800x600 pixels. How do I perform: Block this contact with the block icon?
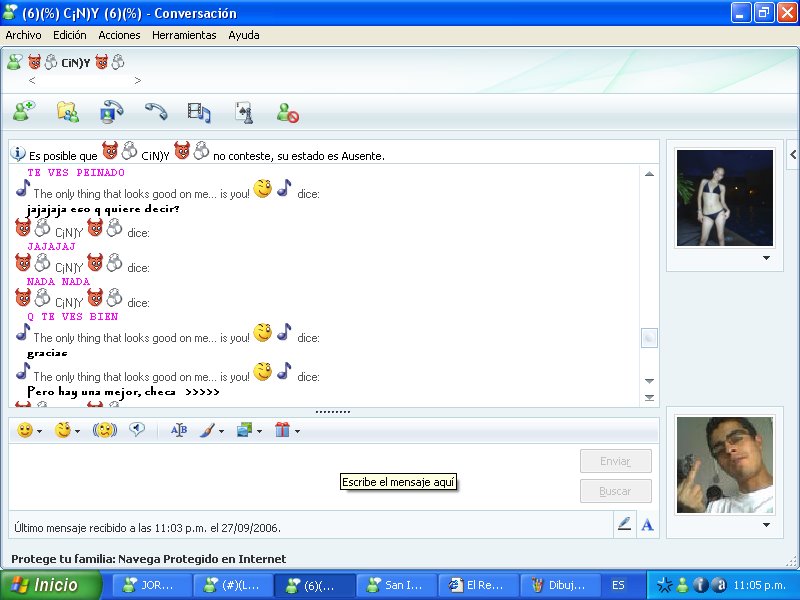pyautogui.click(x=288, y=113)
